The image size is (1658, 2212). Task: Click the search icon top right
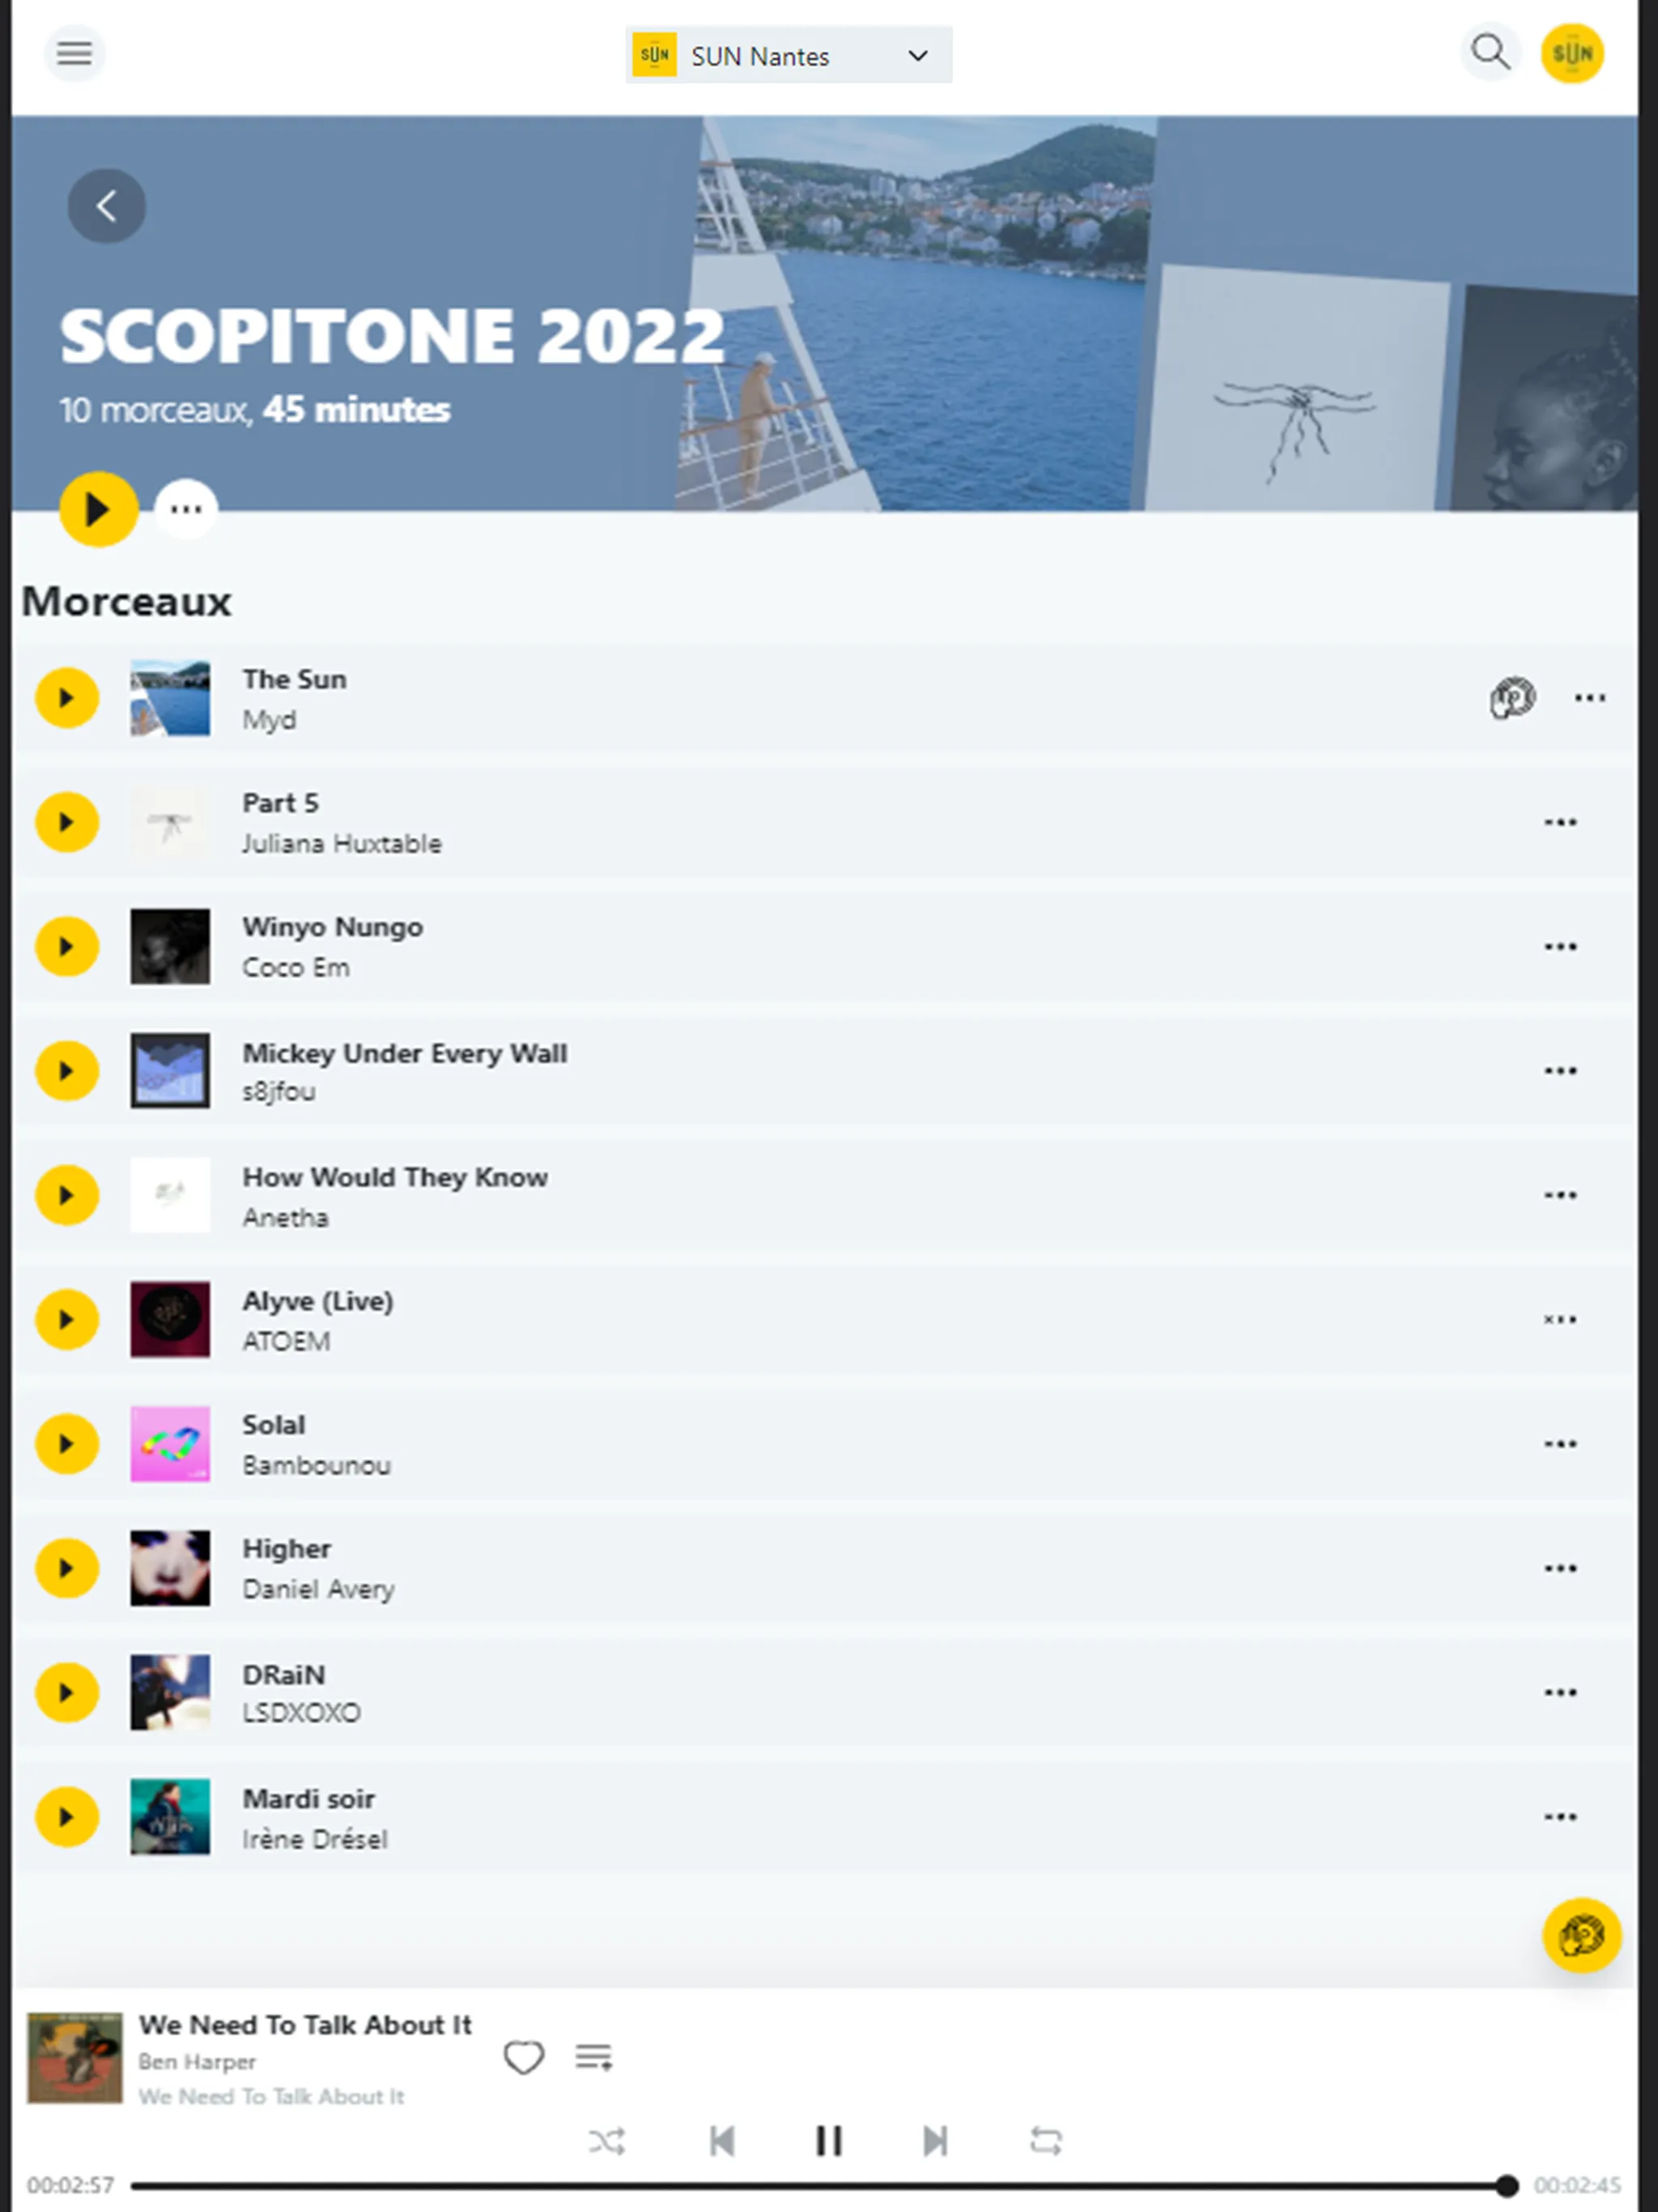(1489, 53)
